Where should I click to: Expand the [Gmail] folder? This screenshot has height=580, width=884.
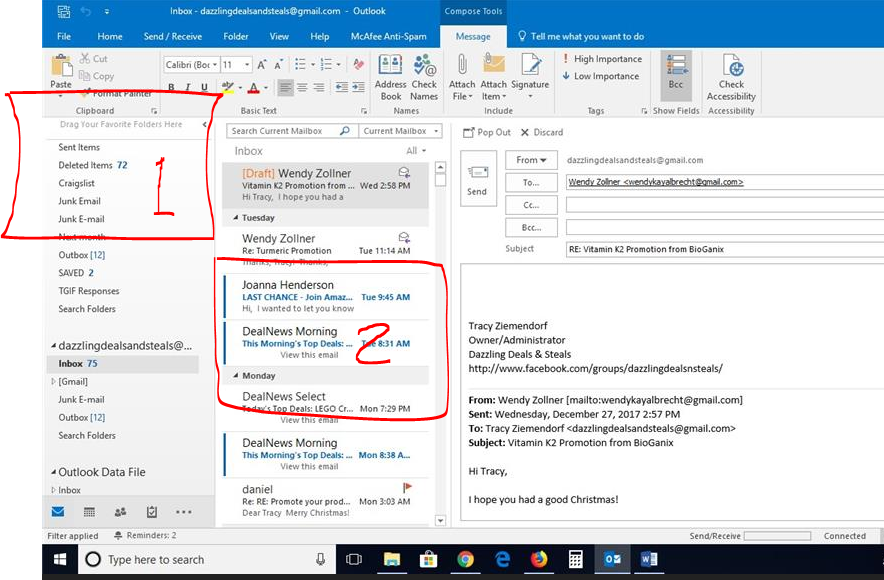pos(54,382)
